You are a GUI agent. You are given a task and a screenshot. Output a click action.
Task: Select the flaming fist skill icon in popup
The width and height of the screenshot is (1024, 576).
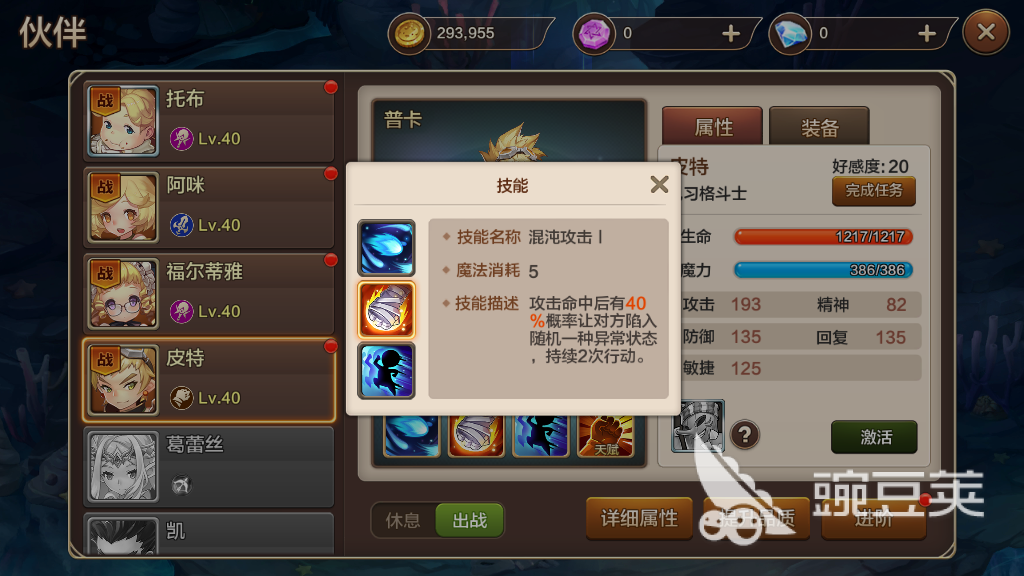click(386, 310)
